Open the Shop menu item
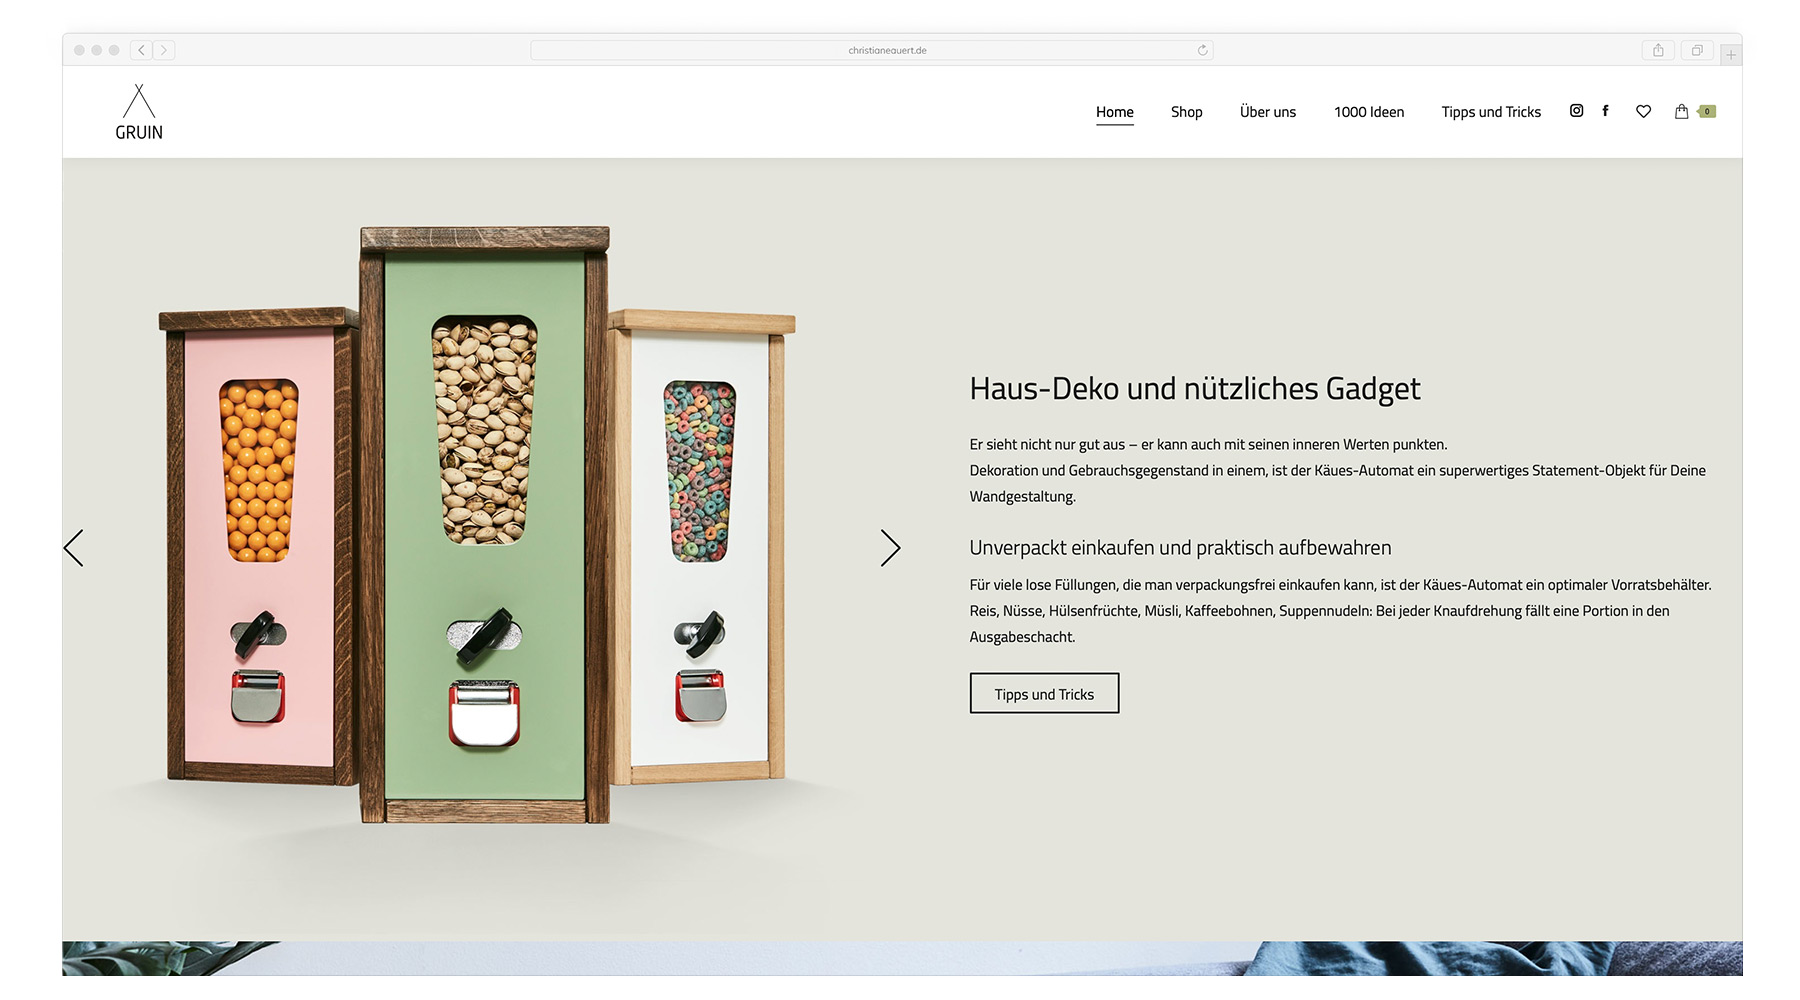Screen dimensions: 1800x1000 tap(1187, 112)
